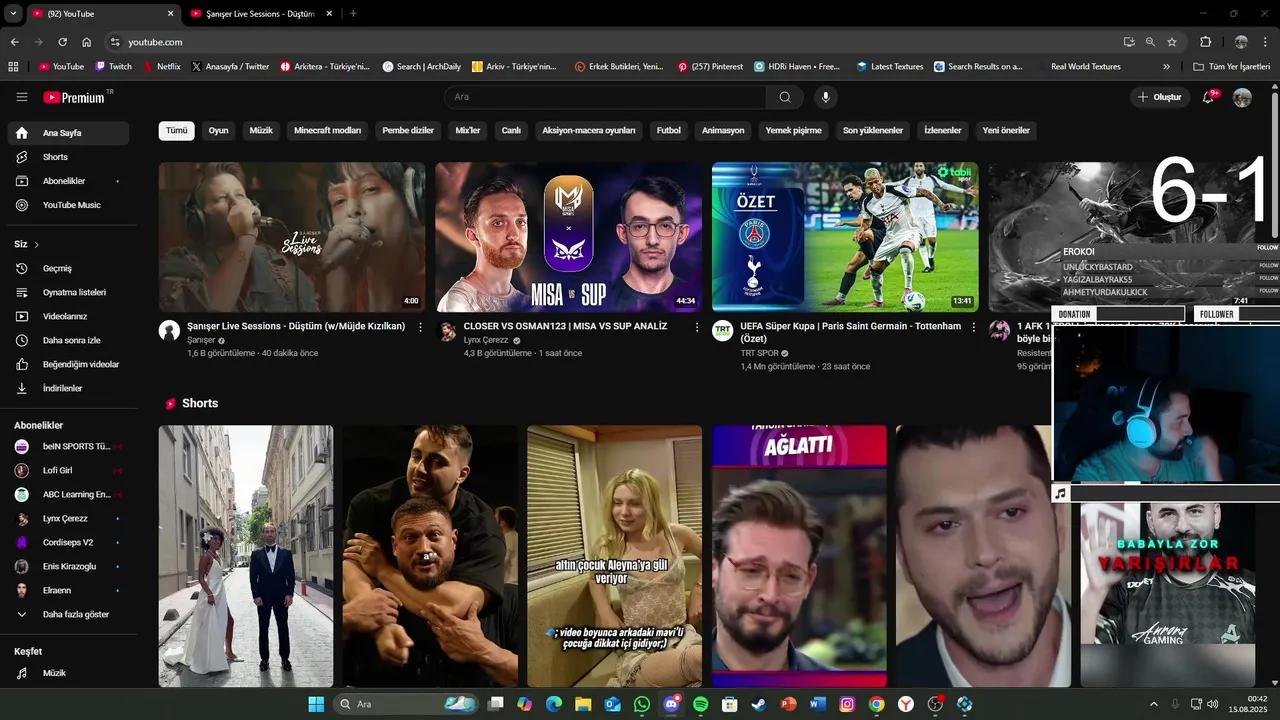Open Discord from the taskbar

[671, 704]
